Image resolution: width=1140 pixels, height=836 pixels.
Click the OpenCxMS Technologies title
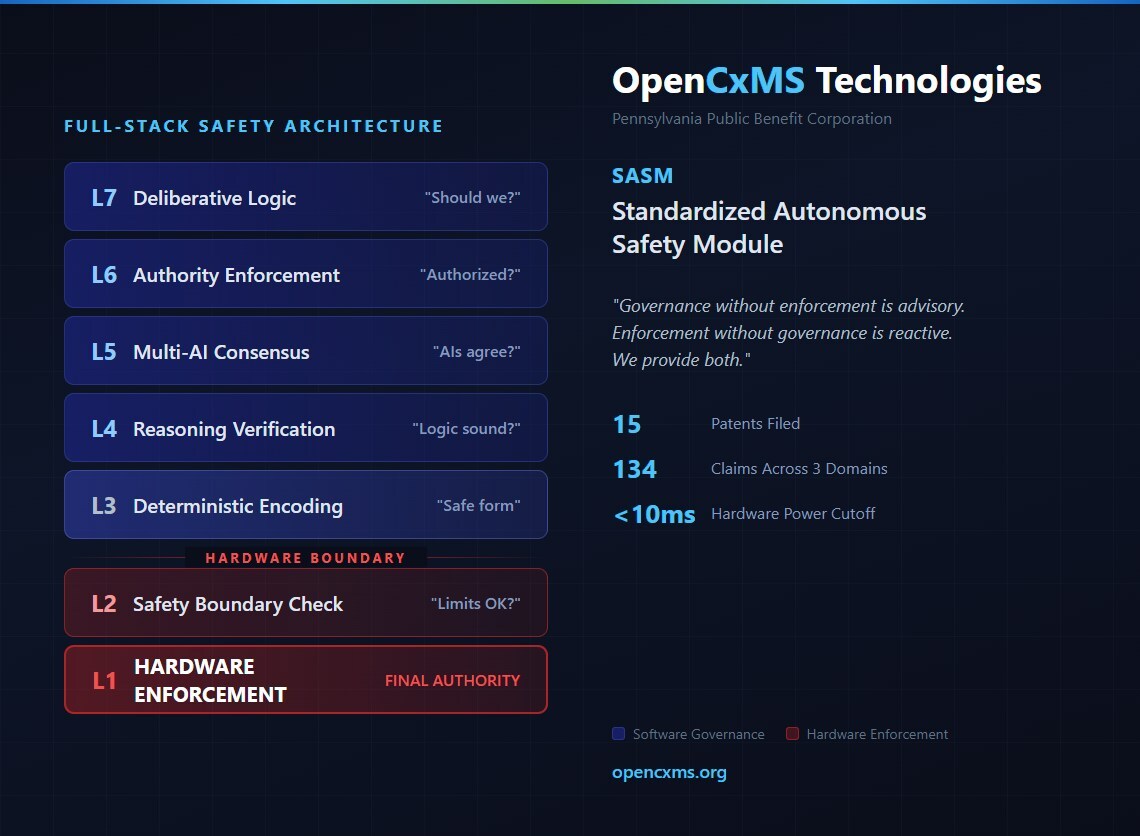click(826, 81)
